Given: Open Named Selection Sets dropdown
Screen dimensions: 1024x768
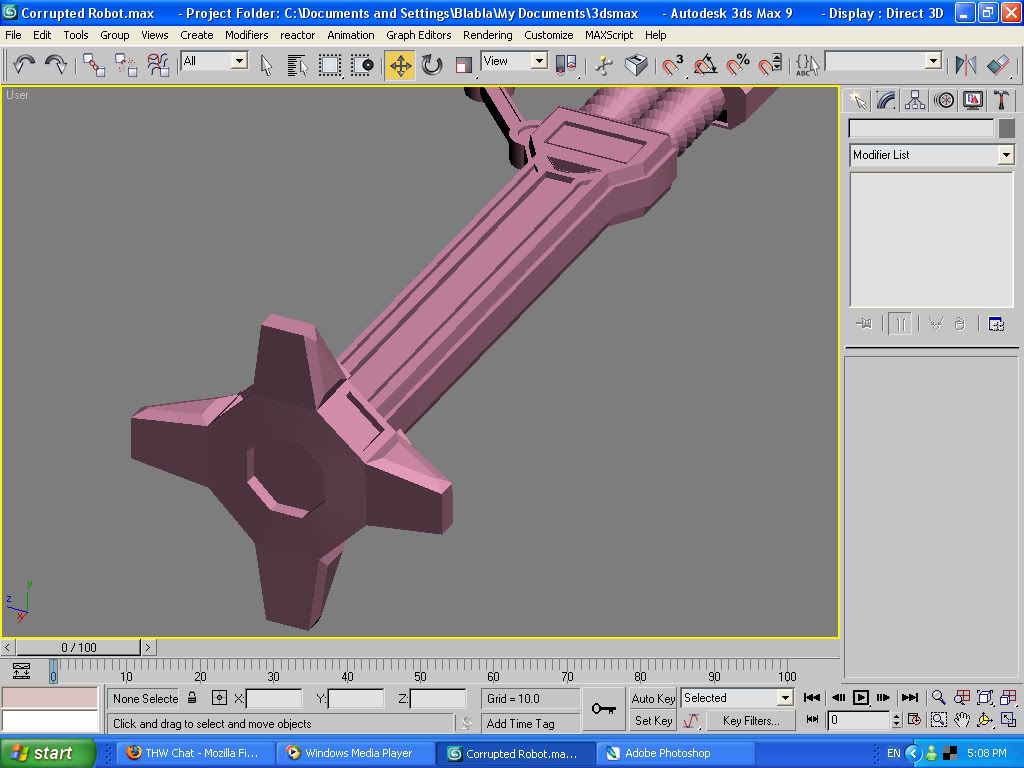Looking at the screenshot, I should click(933, 61).
